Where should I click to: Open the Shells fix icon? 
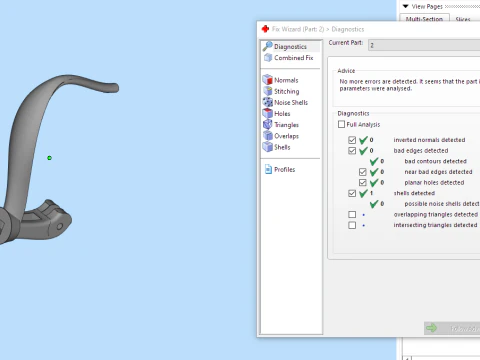point(267,147)
